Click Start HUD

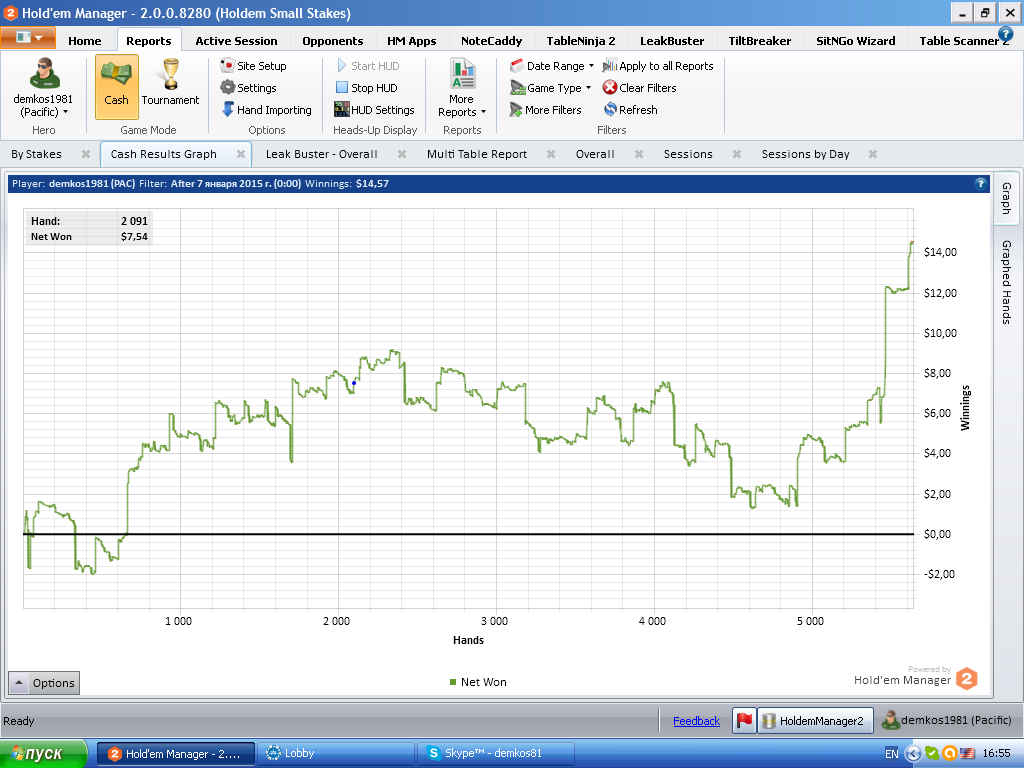pos(368,66)
